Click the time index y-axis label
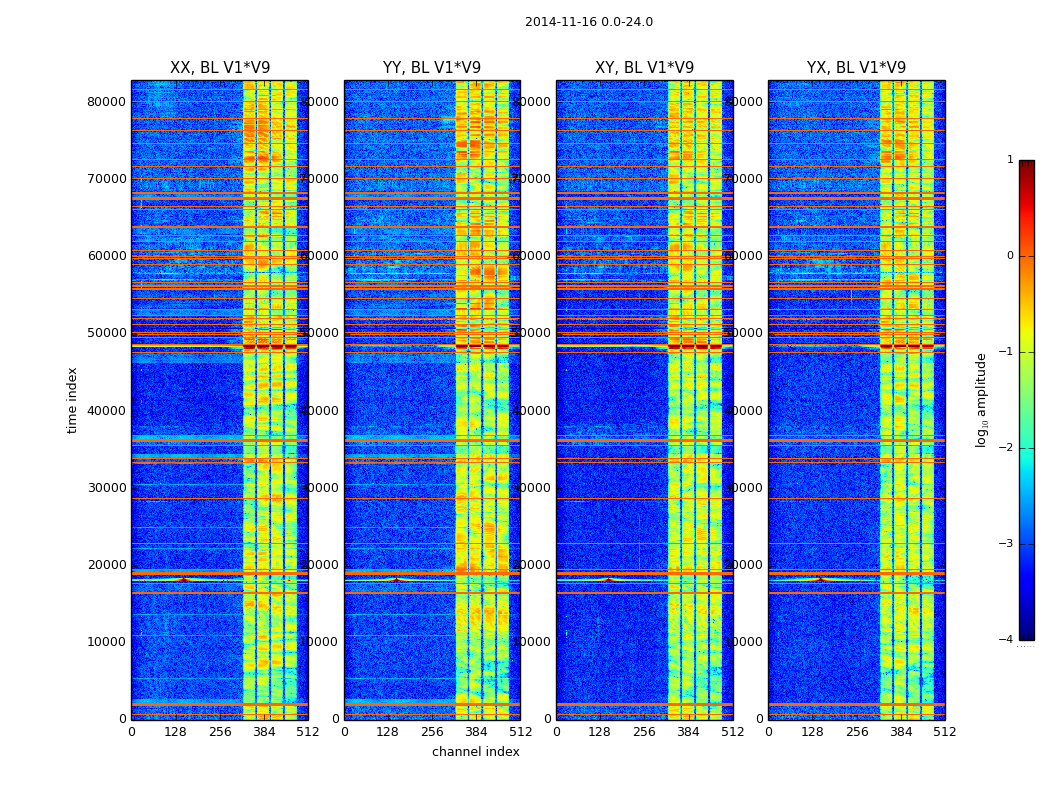Image resolution: width=1050 pixels, height=800 pixels. [72, 400]
